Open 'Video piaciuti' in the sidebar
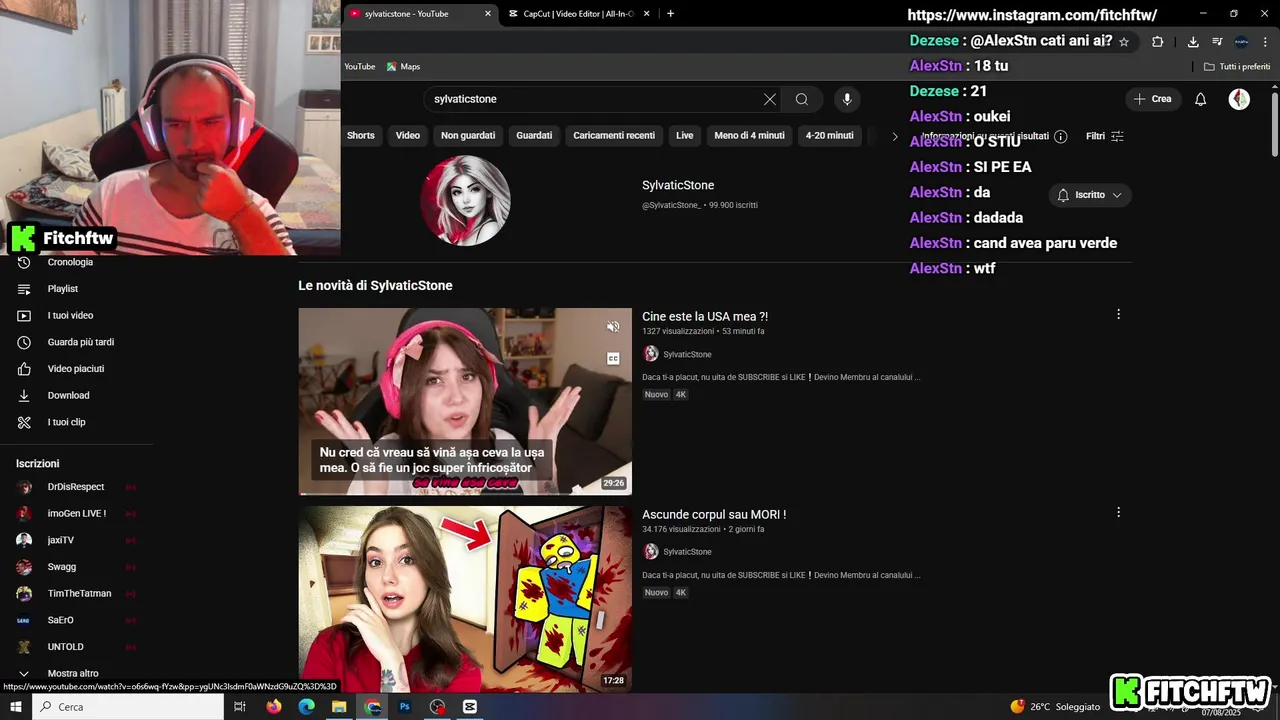1280x720 pixels. pyautogui.click(x=75, y=369)
